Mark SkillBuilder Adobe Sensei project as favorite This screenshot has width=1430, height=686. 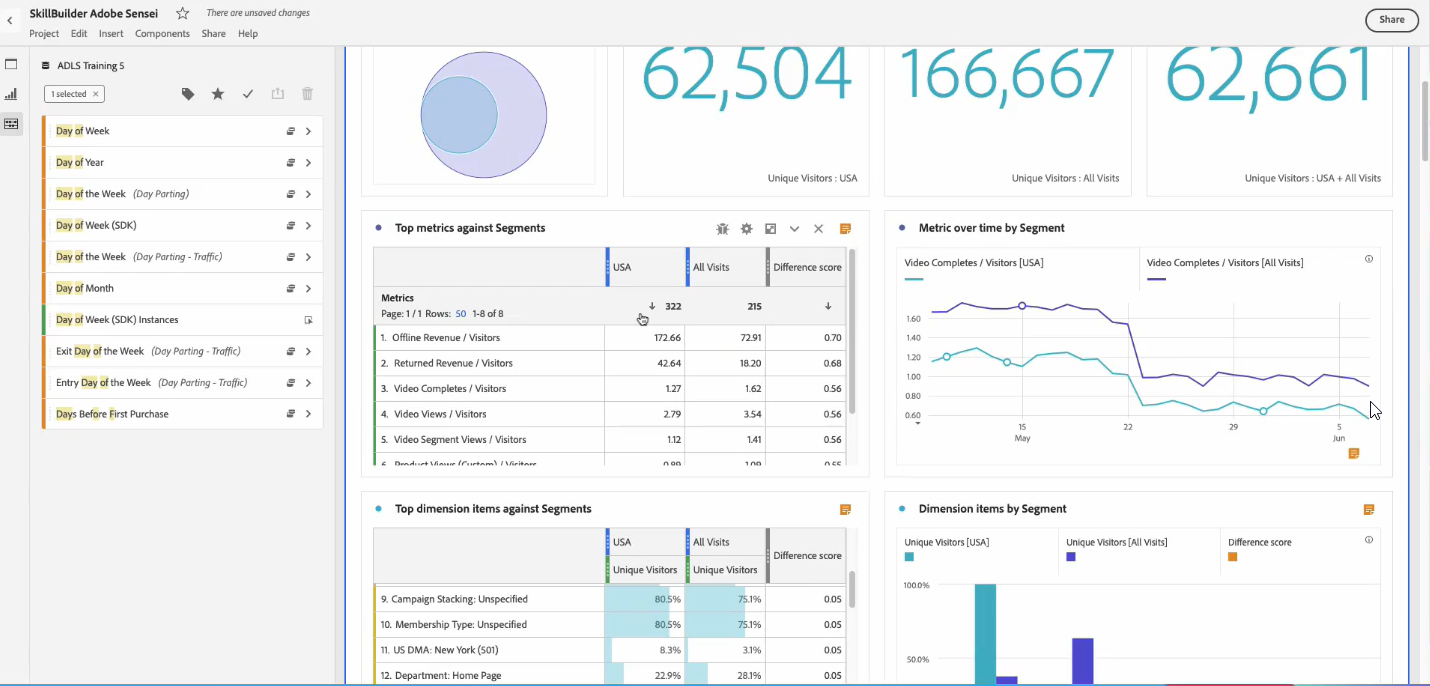coord(181,13)
